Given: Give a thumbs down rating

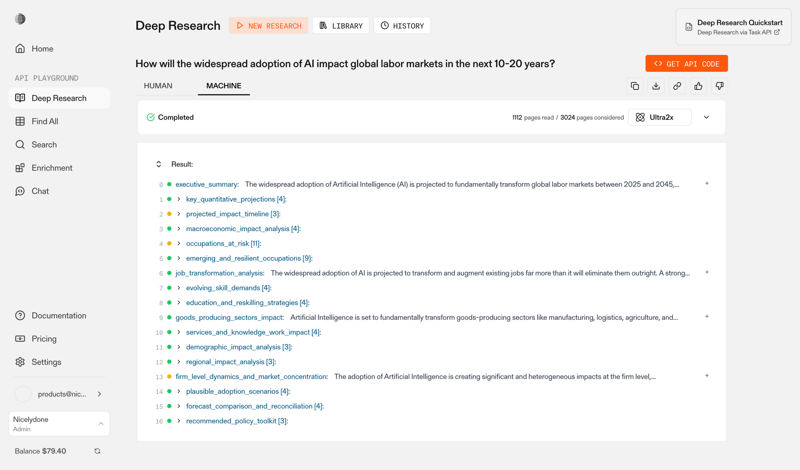Looking at the screenshot, I should coord(719,86).
